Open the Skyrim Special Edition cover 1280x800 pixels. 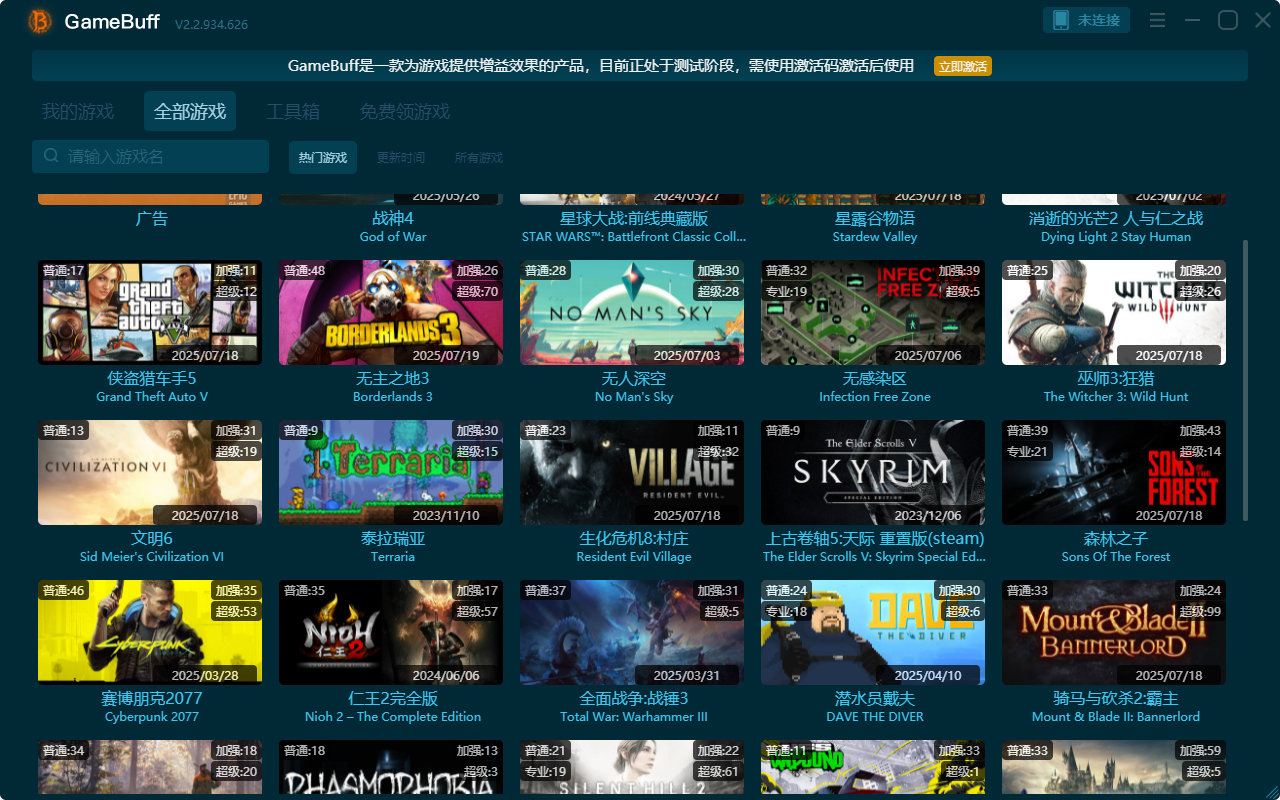point(872,472)
